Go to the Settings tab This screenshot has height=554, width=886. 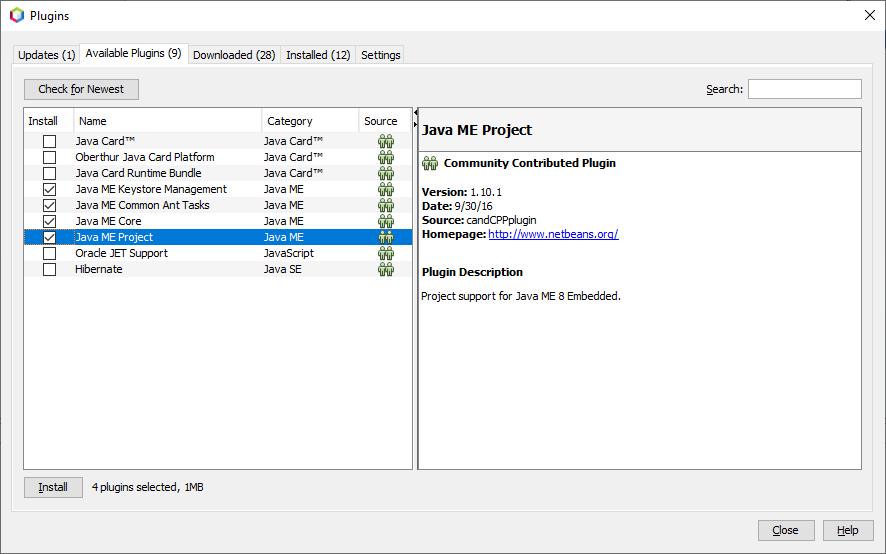pos(380,55)
